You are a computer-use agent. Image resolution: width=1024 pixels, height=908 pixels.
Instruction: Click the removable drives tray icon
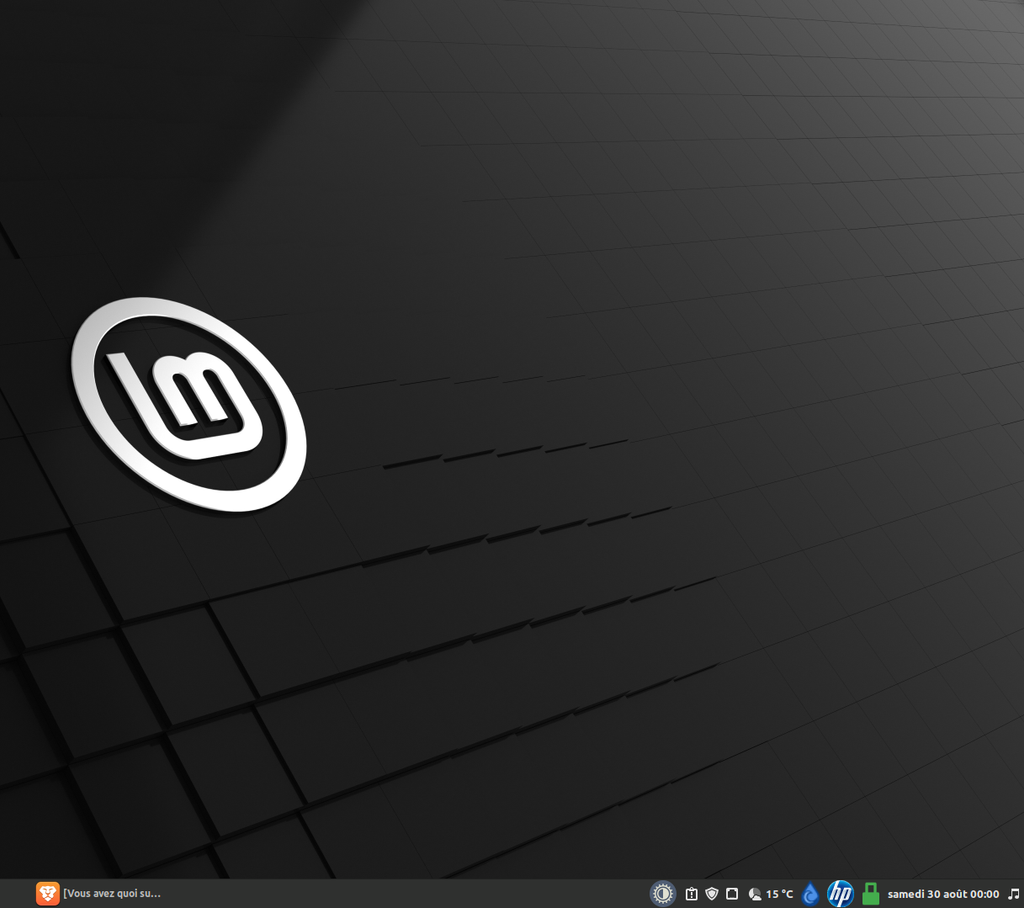(732, 893)
